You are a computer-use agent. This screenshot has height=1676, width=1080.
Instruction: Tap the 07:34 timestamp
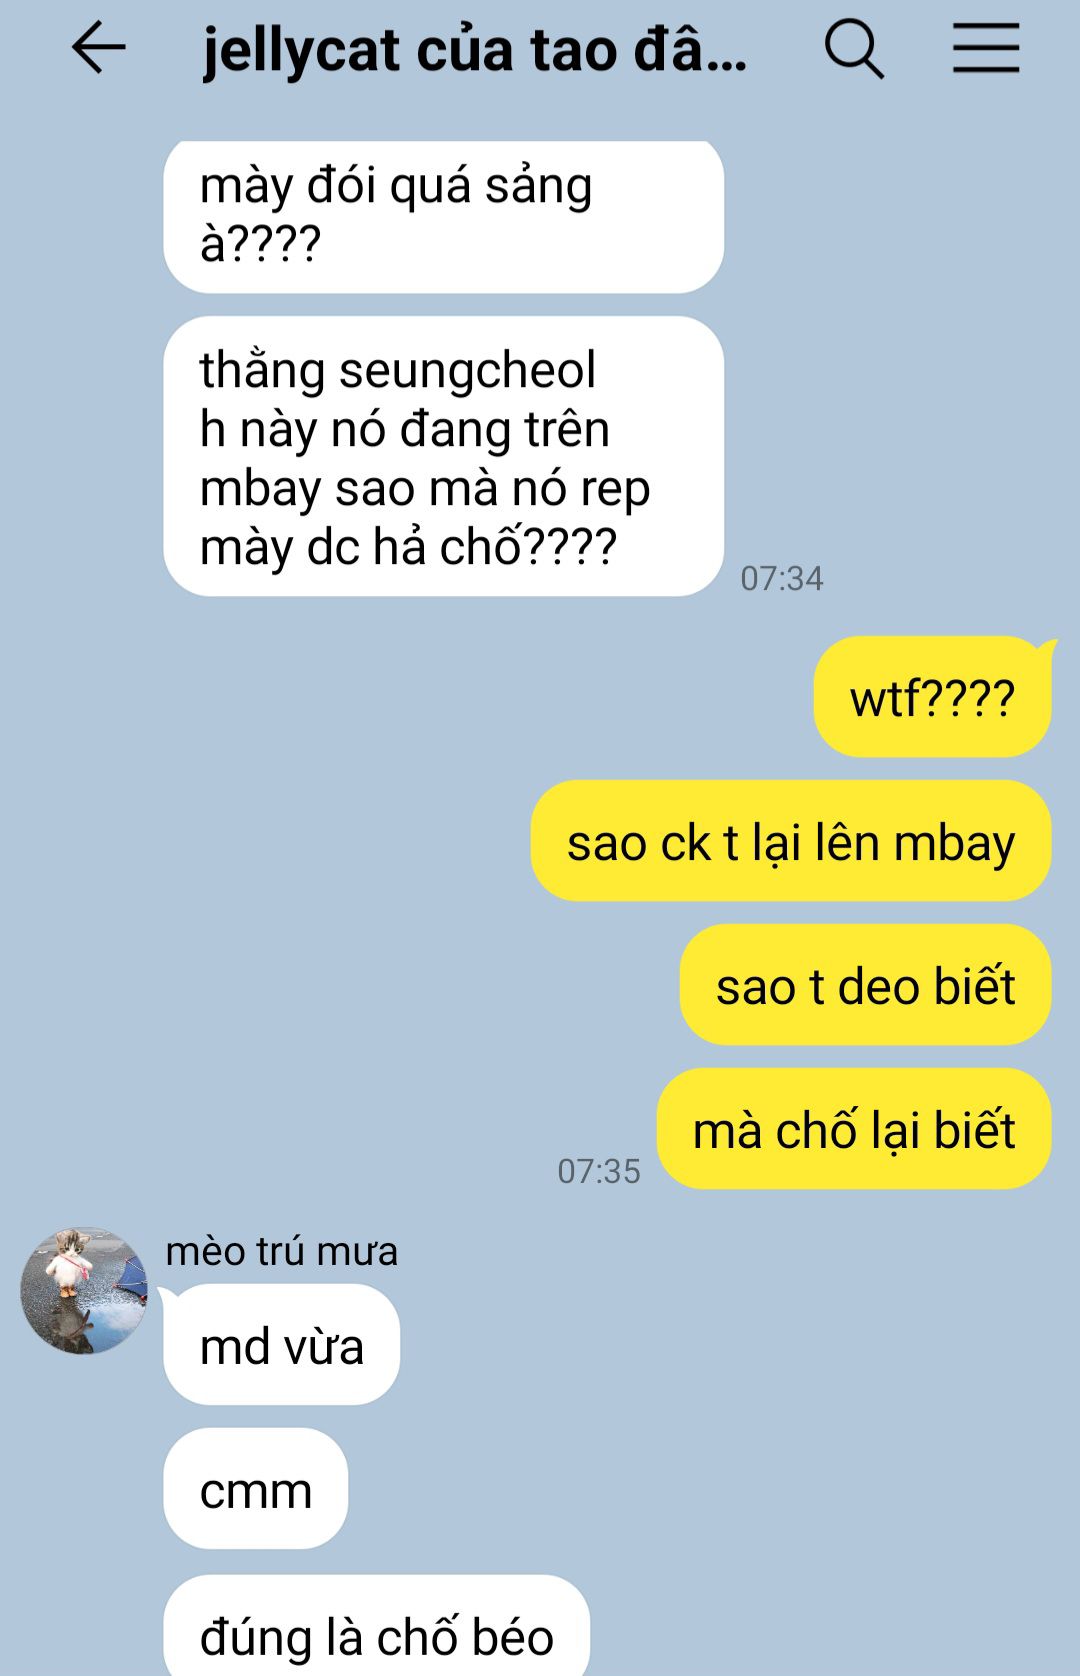click(782, 578)
